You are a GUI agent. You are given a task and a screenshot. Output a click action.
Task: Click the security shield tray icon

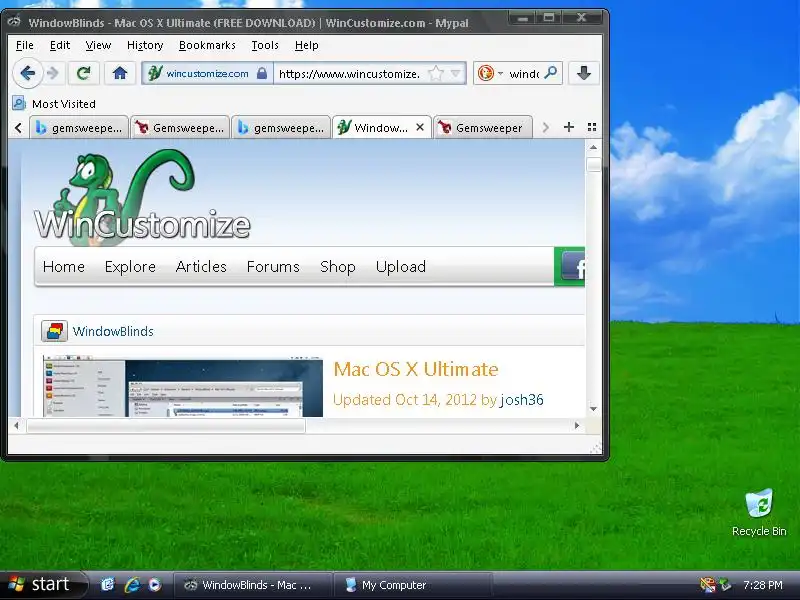coord(708,585)
